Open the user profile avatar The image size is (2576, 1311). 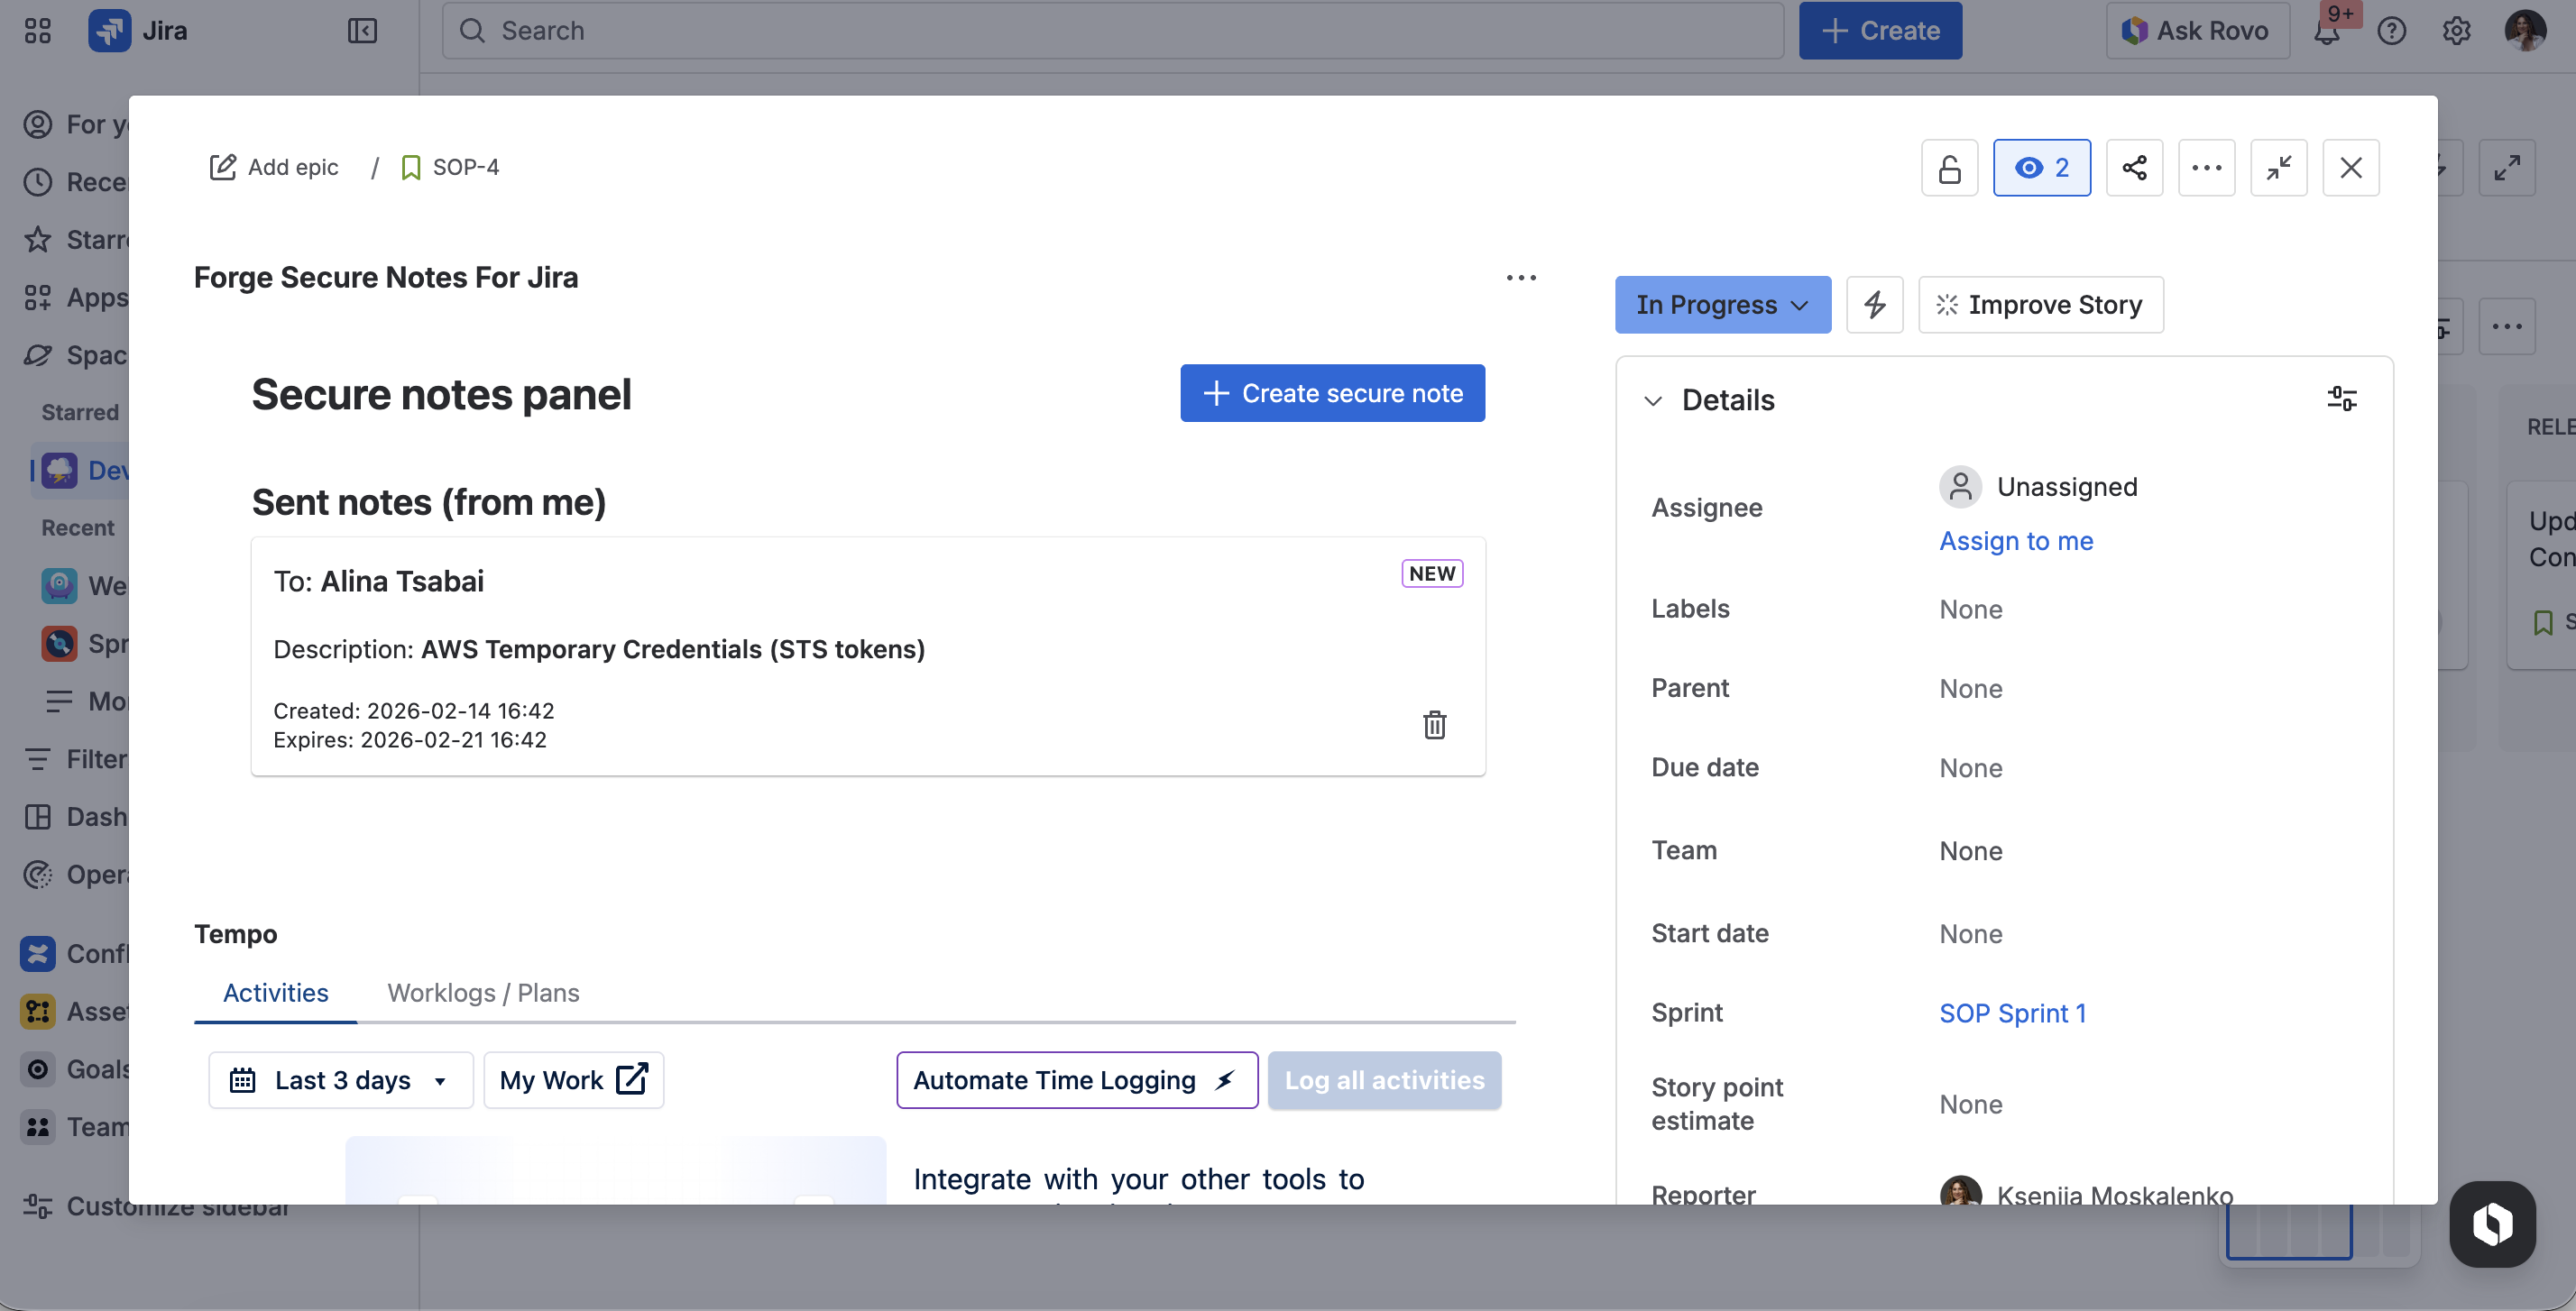tap(2525, 30)
